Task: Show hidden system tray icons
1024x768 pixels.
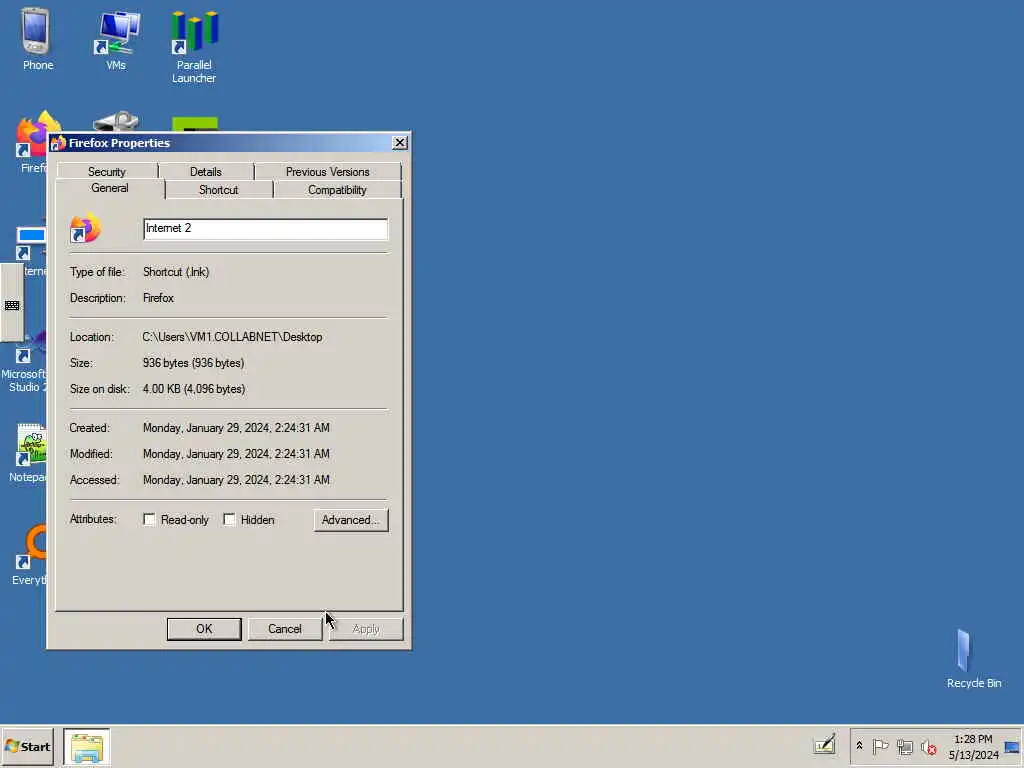Action: [859, 745]
